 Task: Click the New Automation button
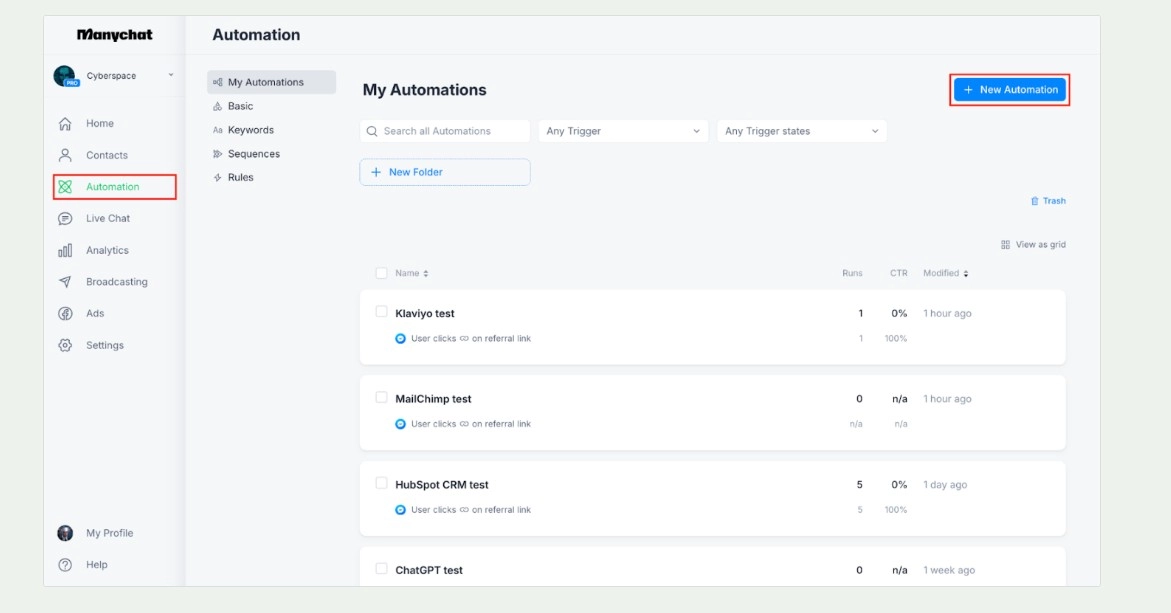(1010, 90)
